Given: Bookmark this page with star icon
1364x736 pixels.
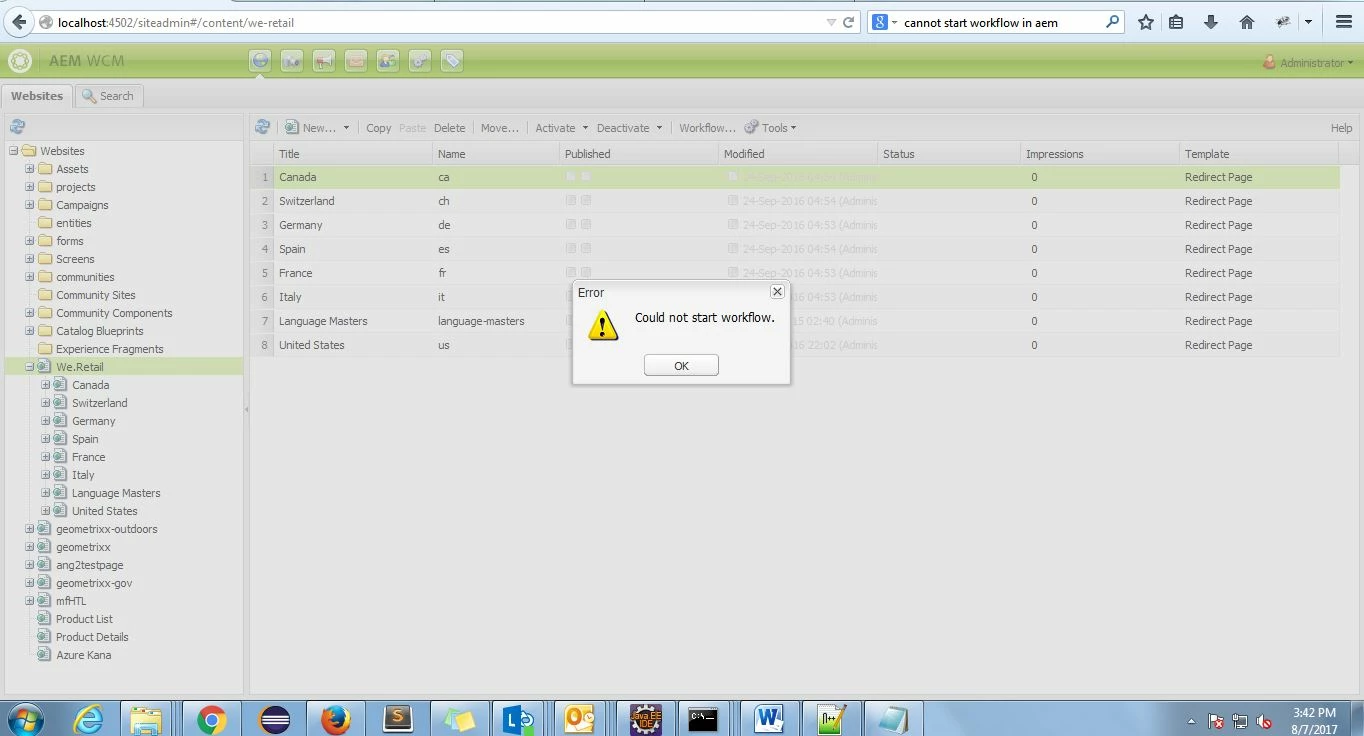Looking at the screenshot, I should pos(1146,22).
